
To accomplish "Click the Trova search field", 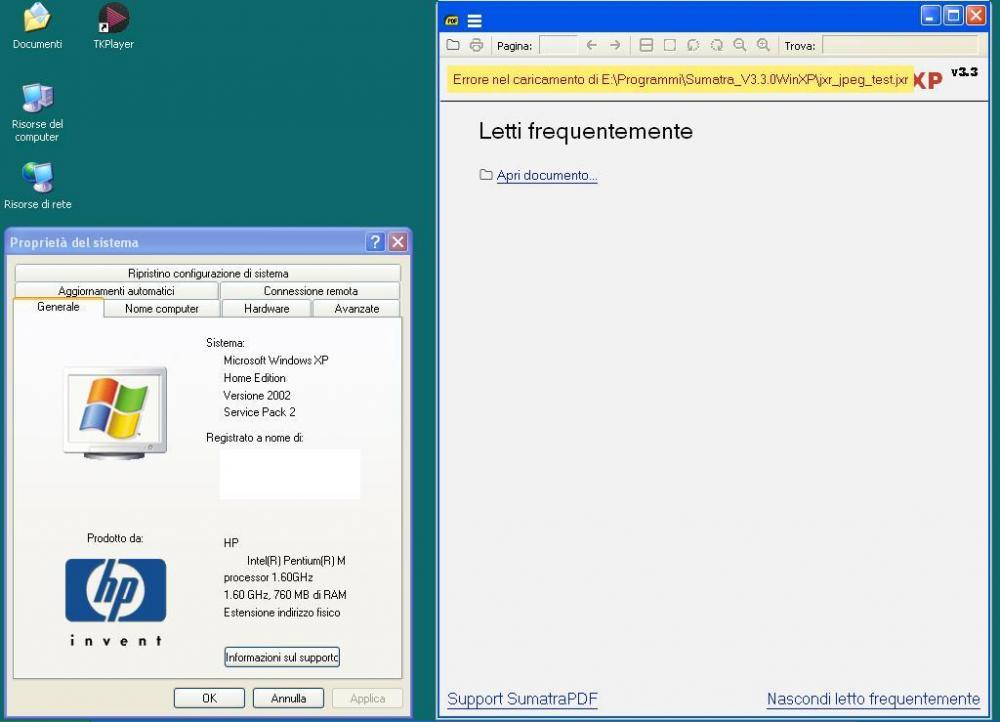I will coord(899,45).
